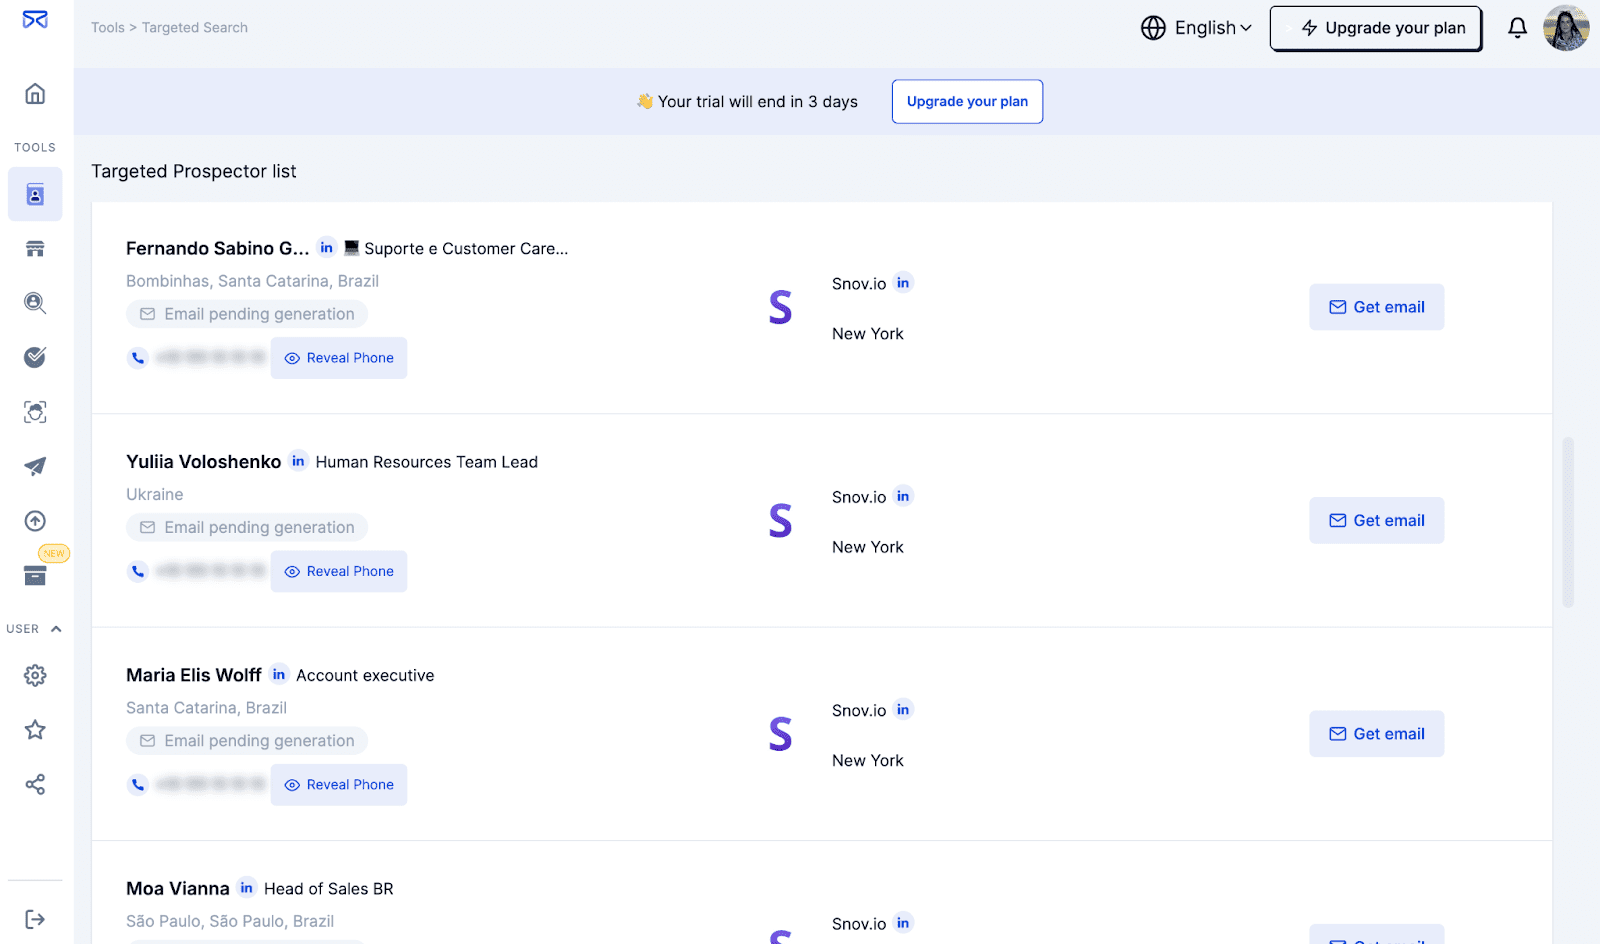Click the vertical page scrollbar
The image size is (1600, 944).
(1568, 522)
